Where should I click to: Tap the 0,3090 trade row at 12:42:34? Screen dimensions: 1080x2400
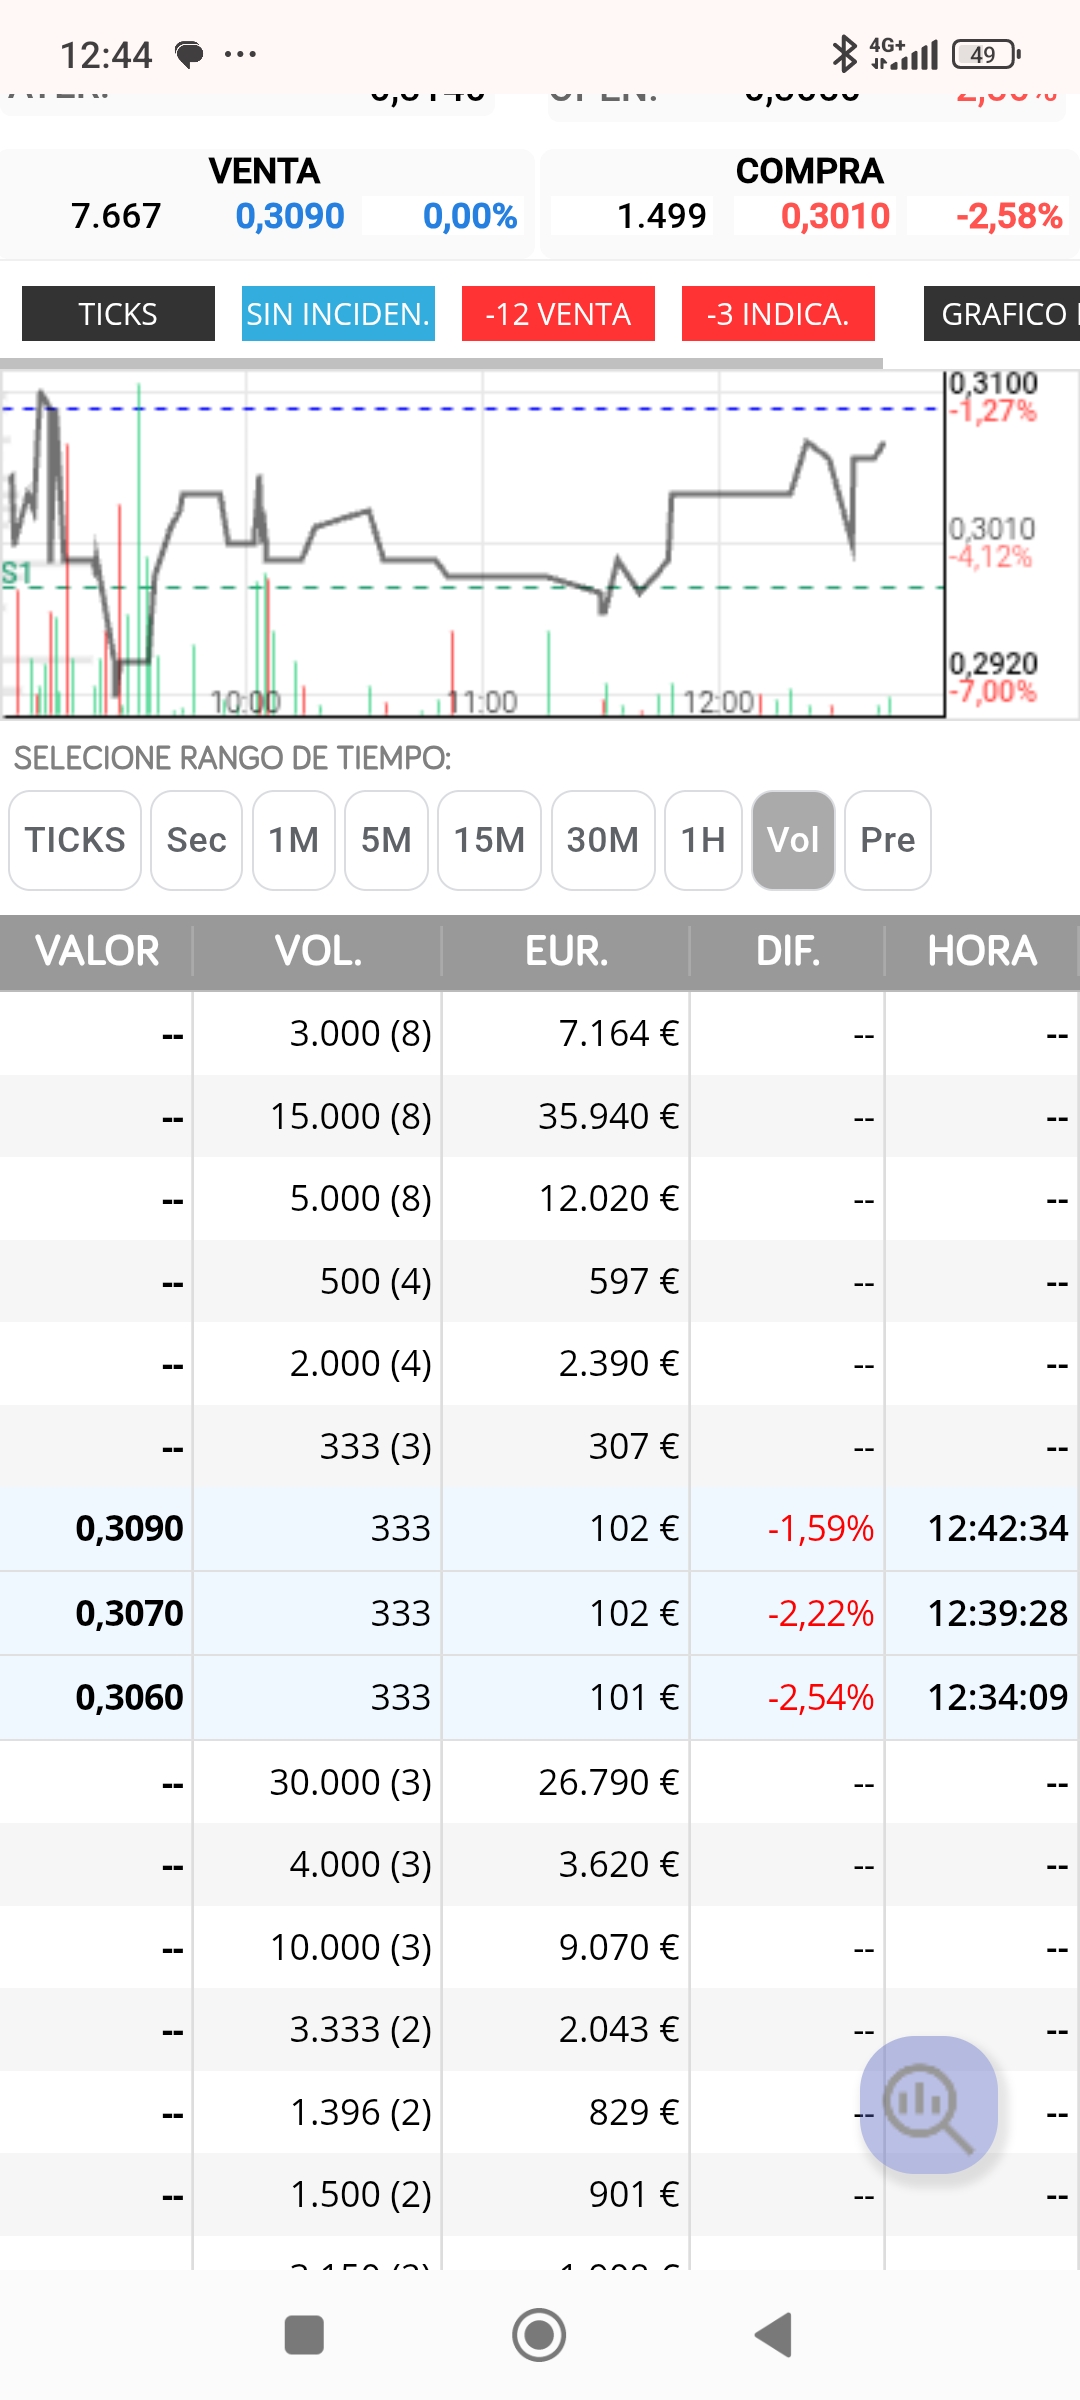coord(540,1529)
